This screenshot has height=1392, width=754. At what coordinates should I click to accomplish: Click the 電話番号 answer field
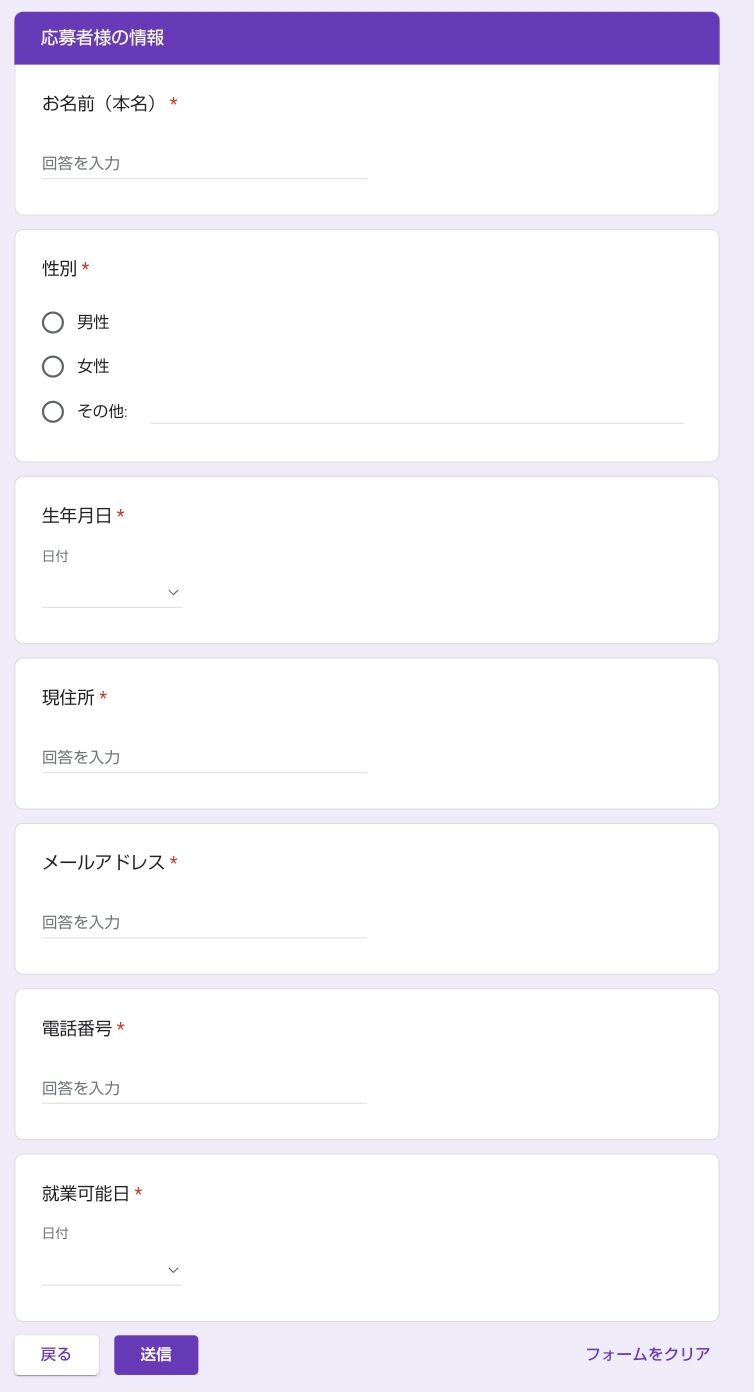[204, 1088]
